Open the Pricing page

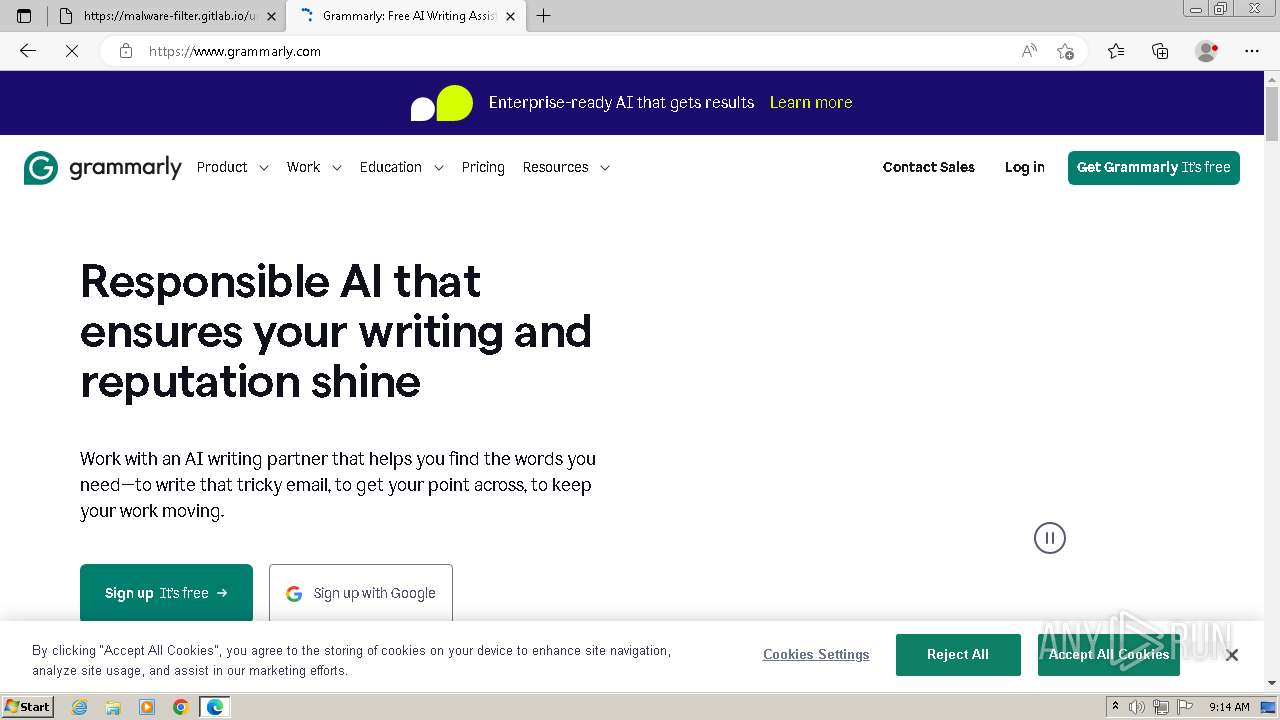pos(483,167)
